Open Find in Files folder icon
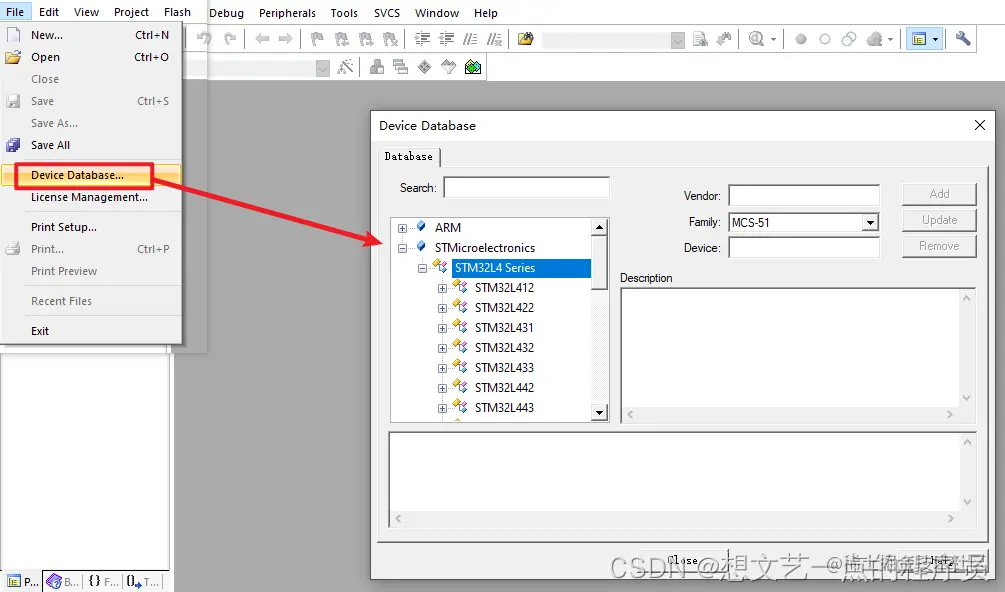 coord(526,39)
